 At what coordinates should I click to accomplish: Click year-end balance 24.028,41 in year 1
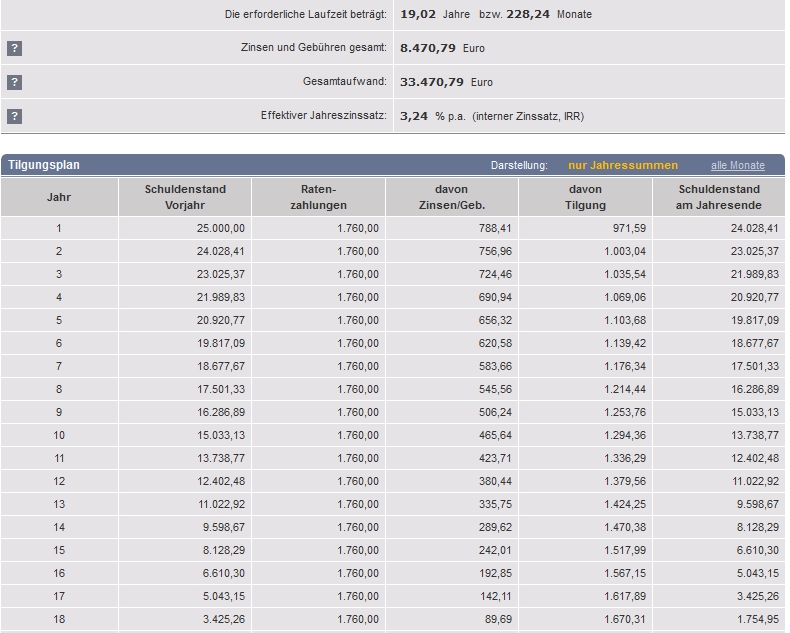tap(755, 228)
